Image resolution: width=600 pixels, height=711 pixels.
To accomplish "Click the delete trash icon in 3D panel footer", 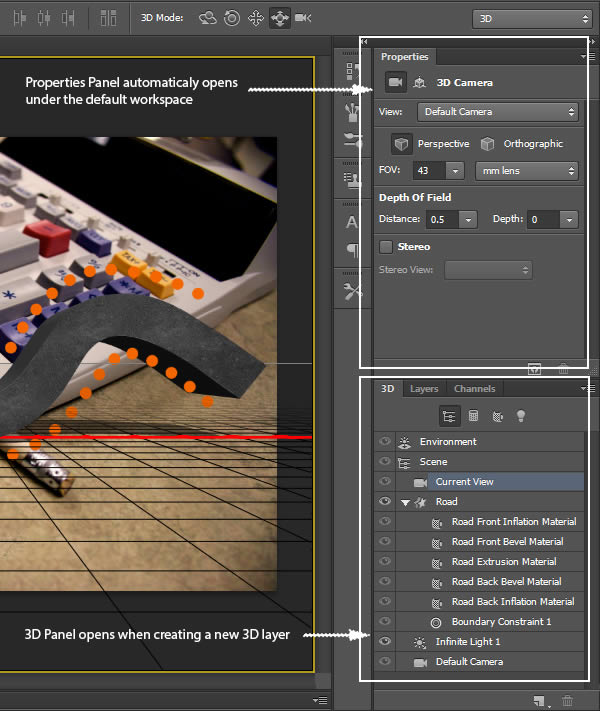I will pos(567,701).
